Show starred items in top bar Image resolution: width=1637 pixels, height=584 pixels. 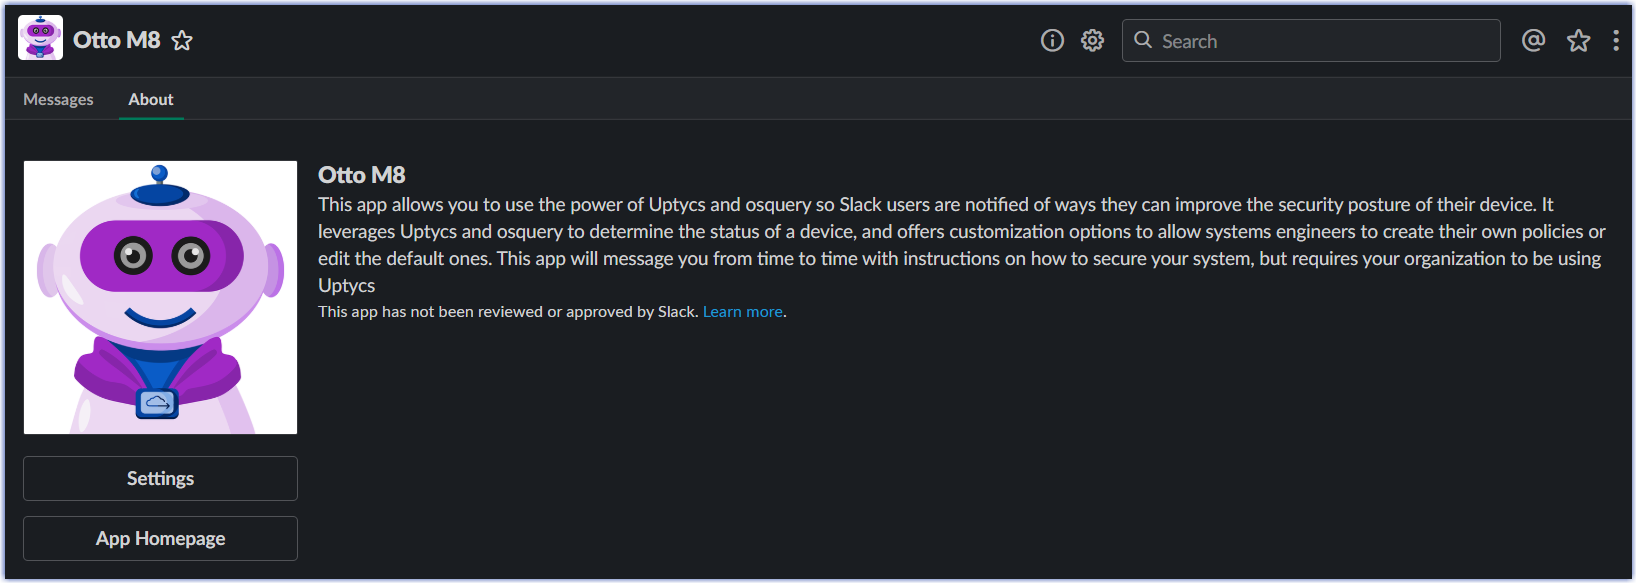click(1578, 40)
